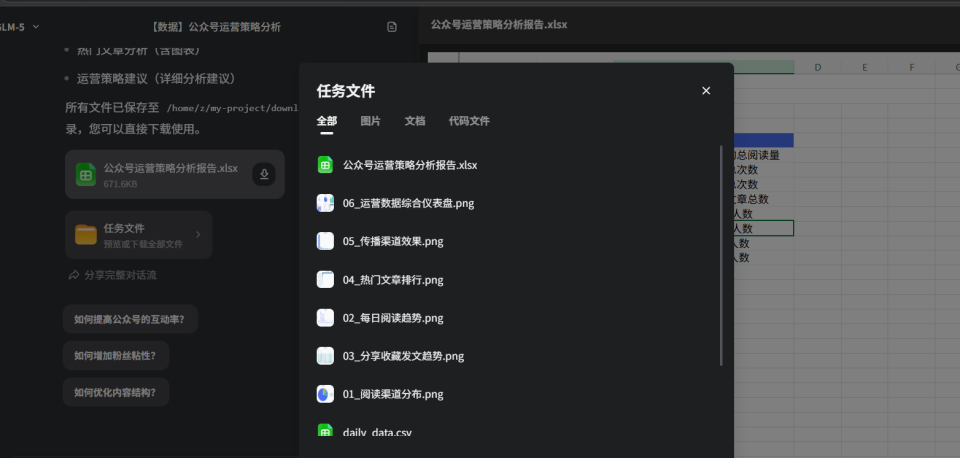960x458 pixels.
Task: Open the model selector dropdown arrow
Action: coord(36,26)
